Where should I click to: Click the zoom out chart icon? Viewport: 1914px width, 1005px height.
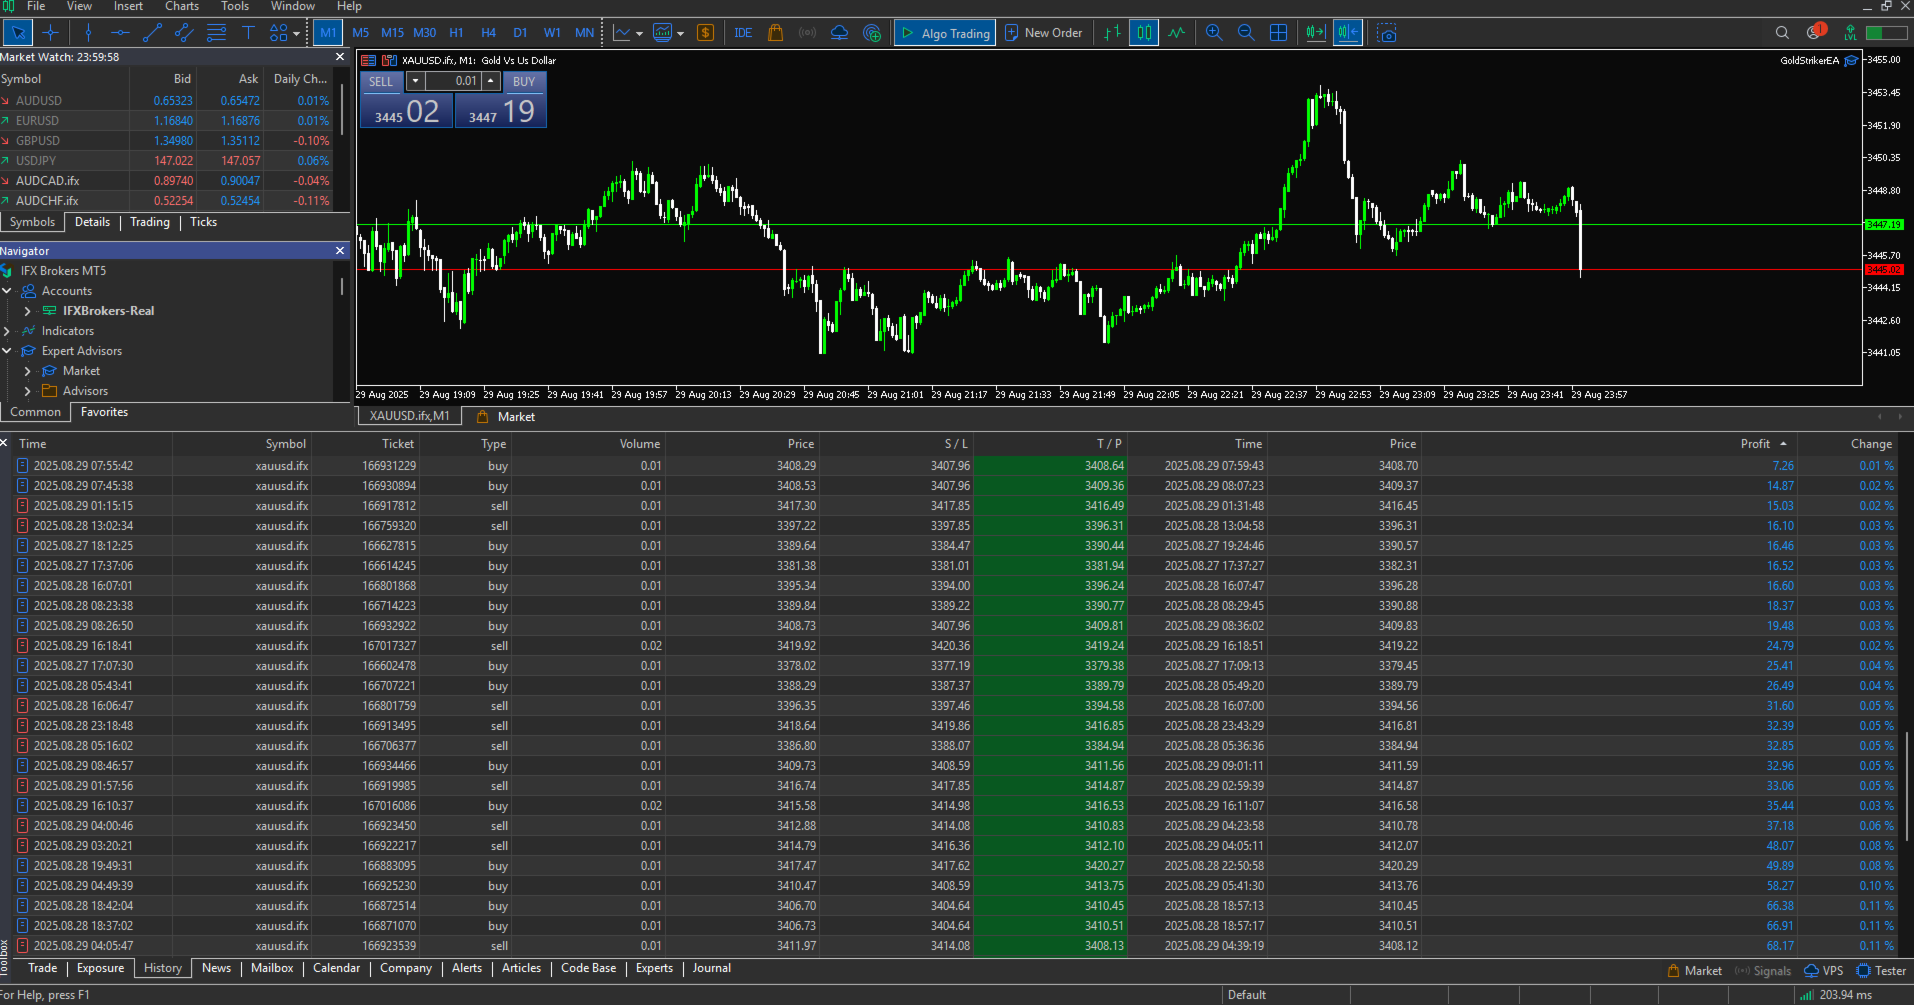(x=1246, y=33)
